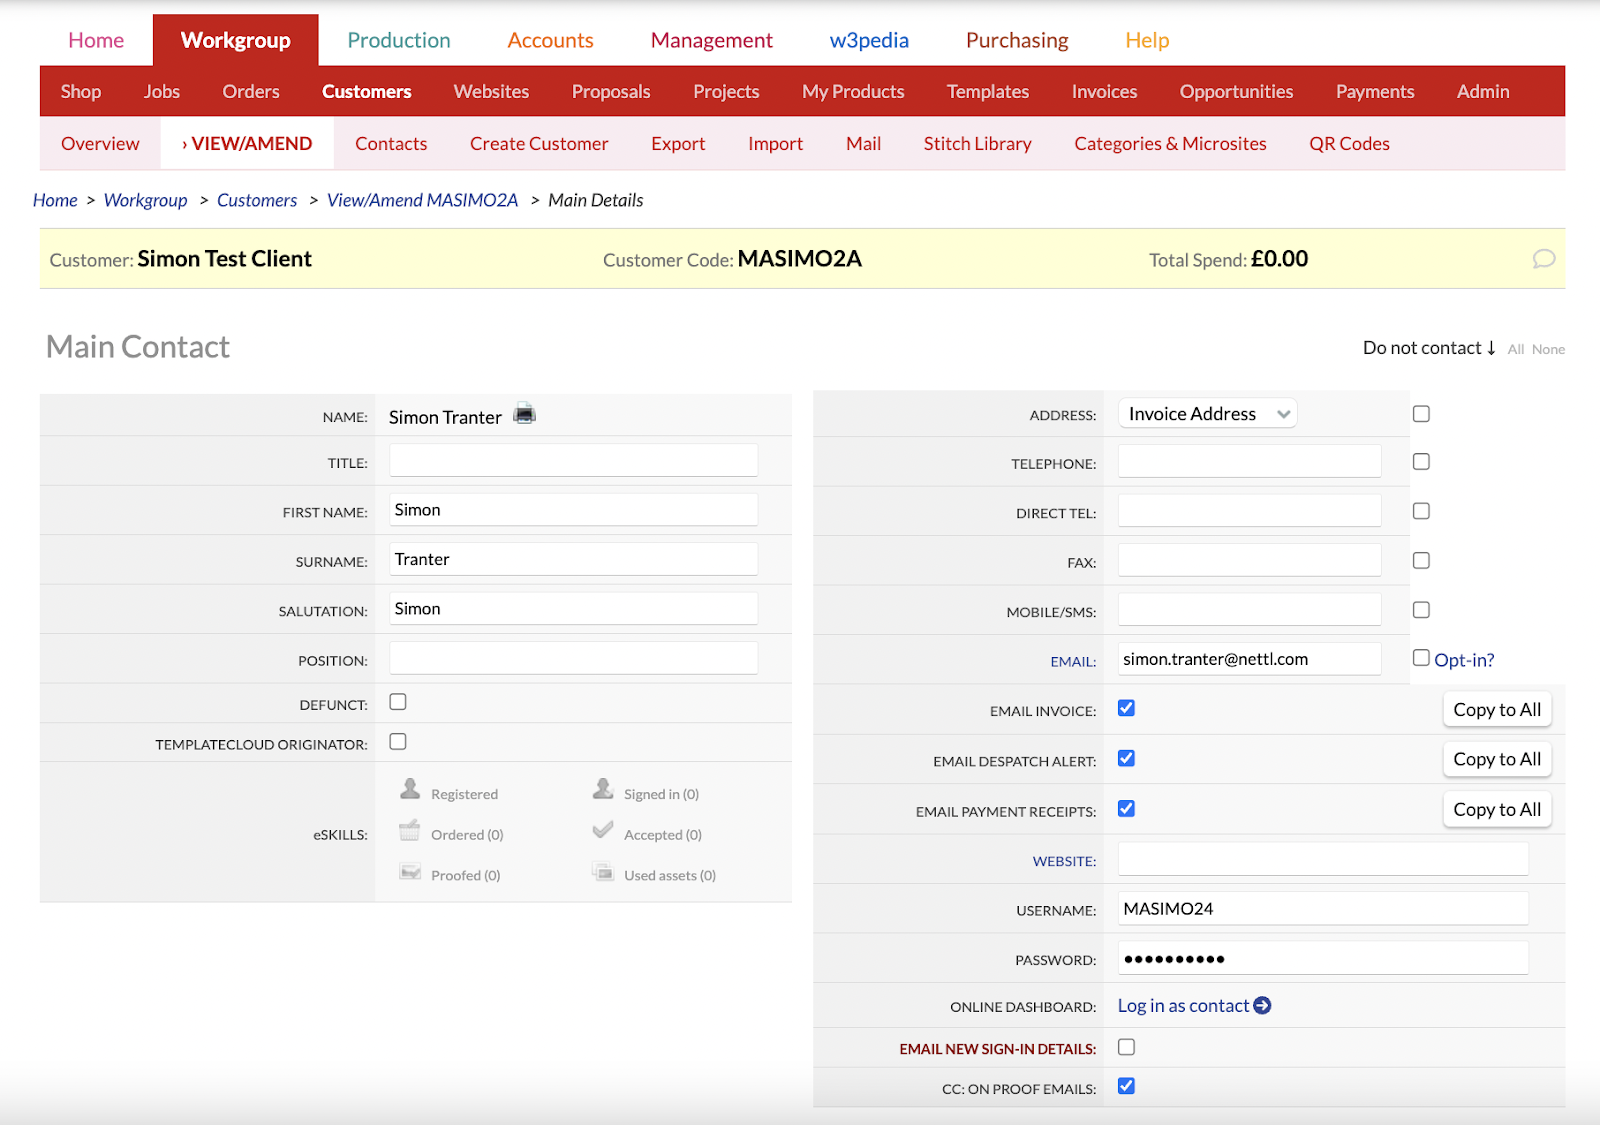Click the eSkills Accepted checkmark icon

click(603, 830)
